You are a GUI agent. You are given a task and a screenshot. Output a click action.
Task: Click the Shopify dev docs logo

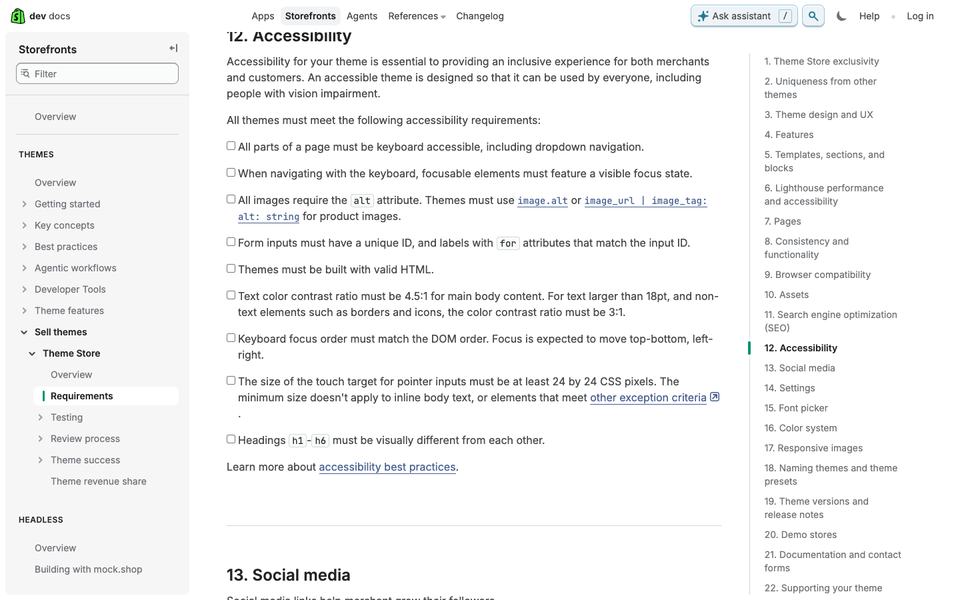(40, 16)
